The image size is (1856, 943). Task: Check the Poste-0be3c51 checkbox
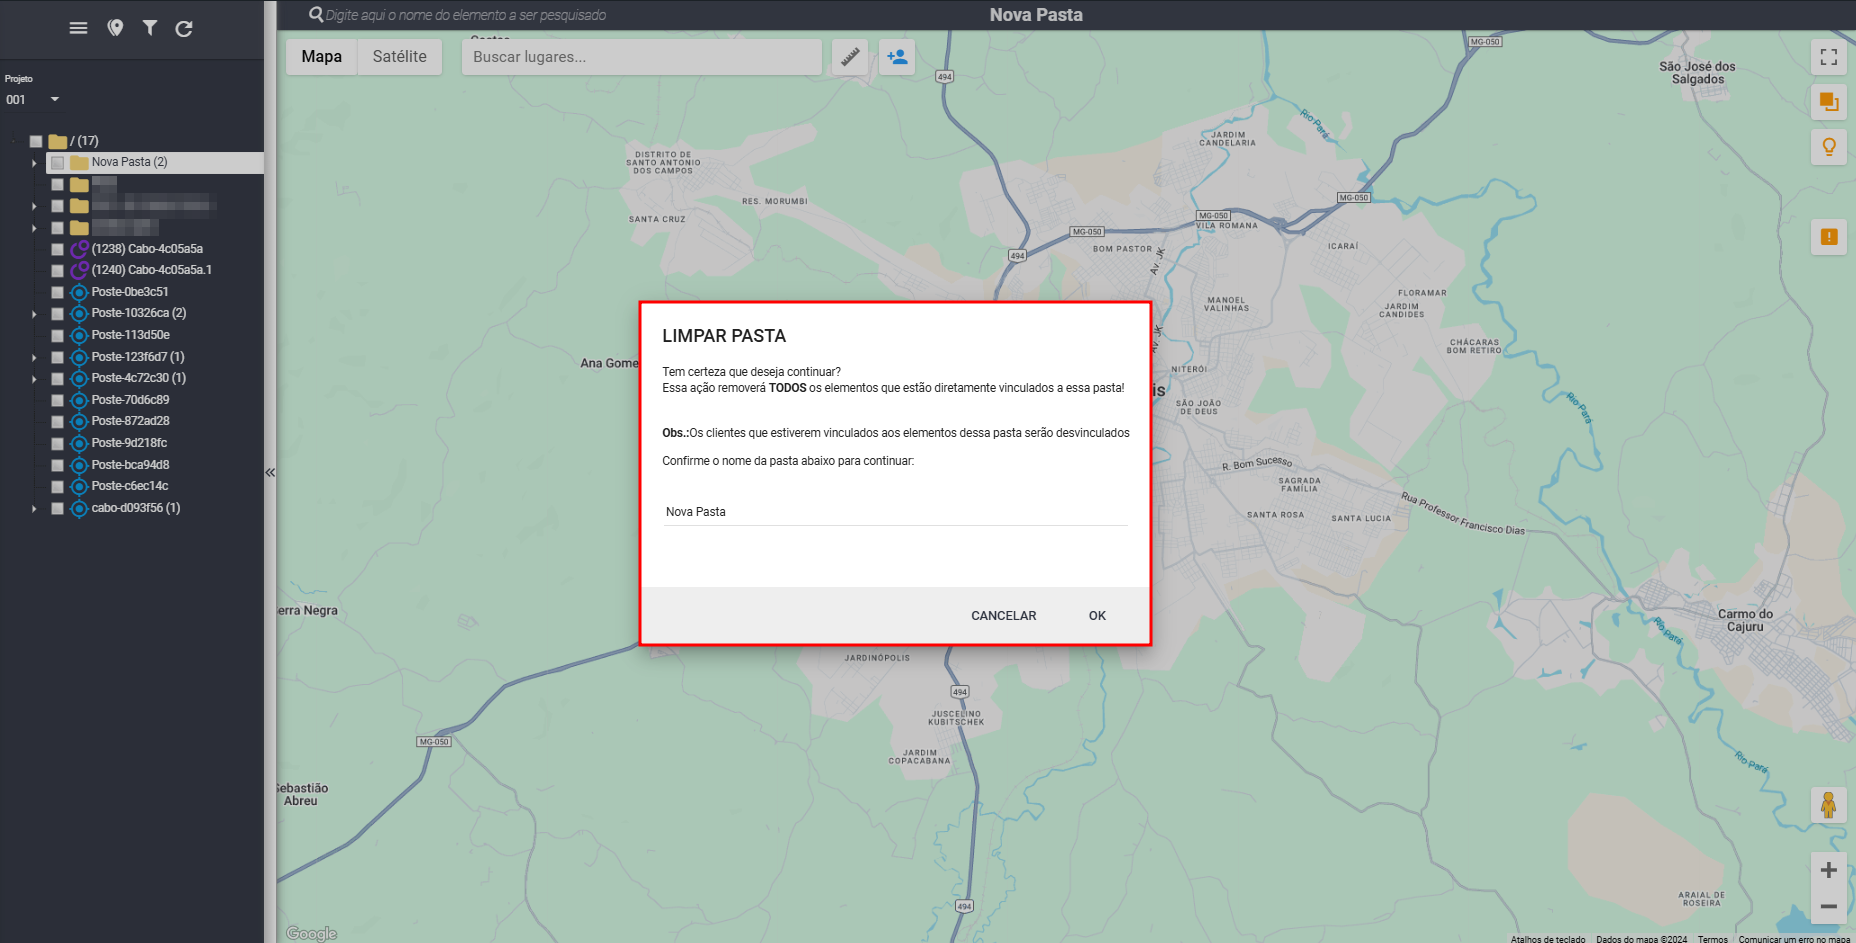[58, 292]
